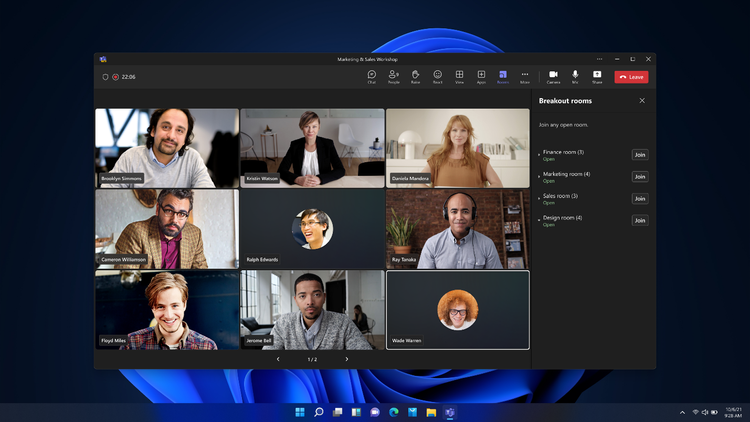
Task: Open the Apps icon in toolbar
Action: (x=481, y=77)
